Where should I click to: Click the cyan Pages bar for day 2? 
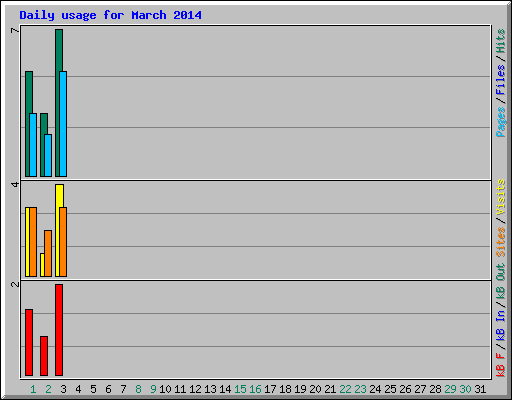coord(48,155)
